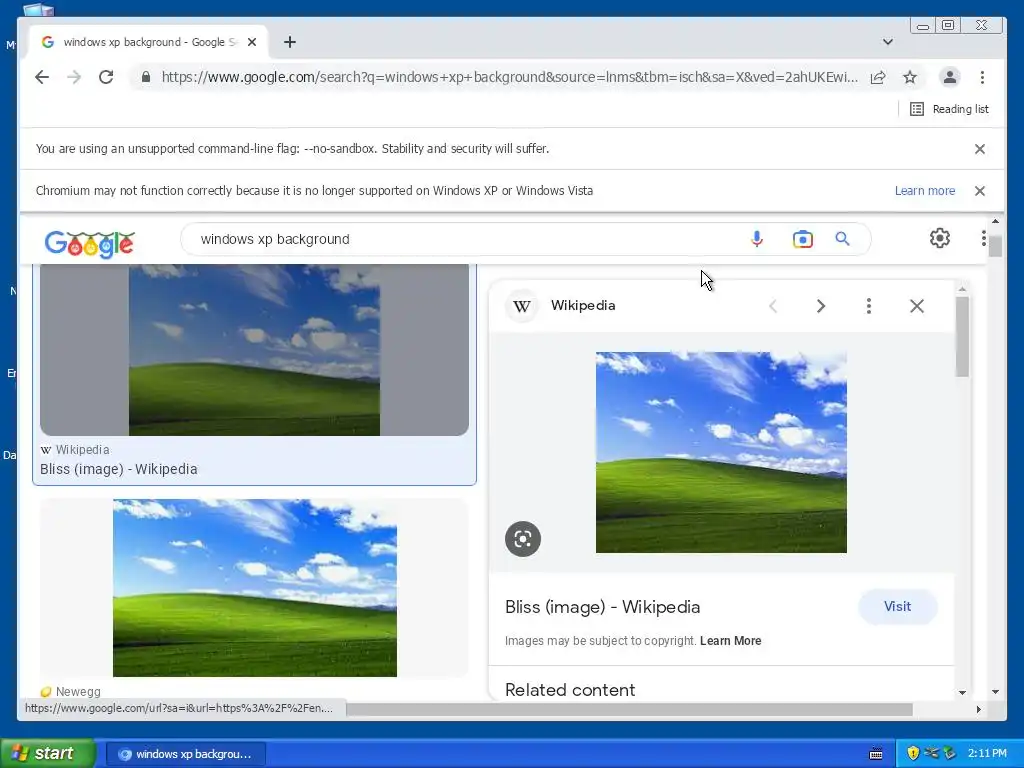This screenshot has height=768, width=1024.
Task: Click the taskbar clock showing 2:11 PM
Action: [987, 753]
